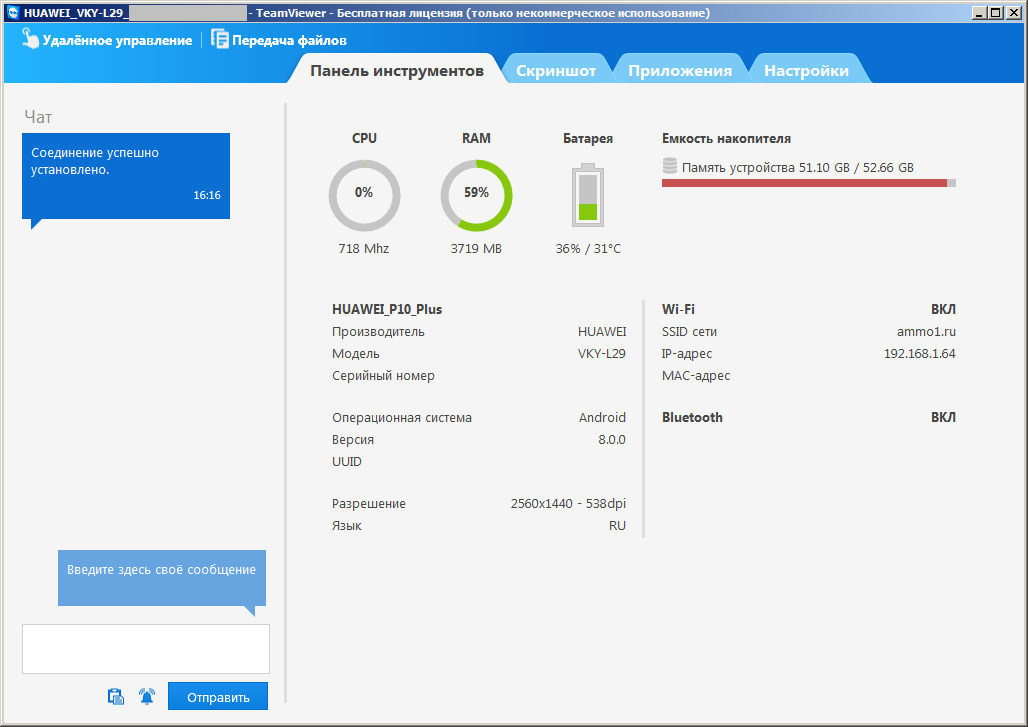The height and width of the screenshot is (727, 1028).
Task: Click the '192.168.1.64' IP address
Action: tap(920, 353)
